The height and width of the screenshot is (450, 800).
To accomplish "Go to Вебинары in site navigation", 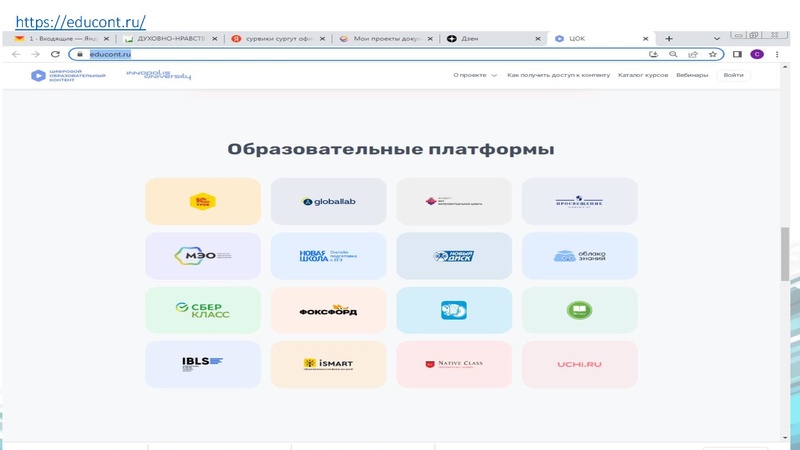I will point(692,75).
